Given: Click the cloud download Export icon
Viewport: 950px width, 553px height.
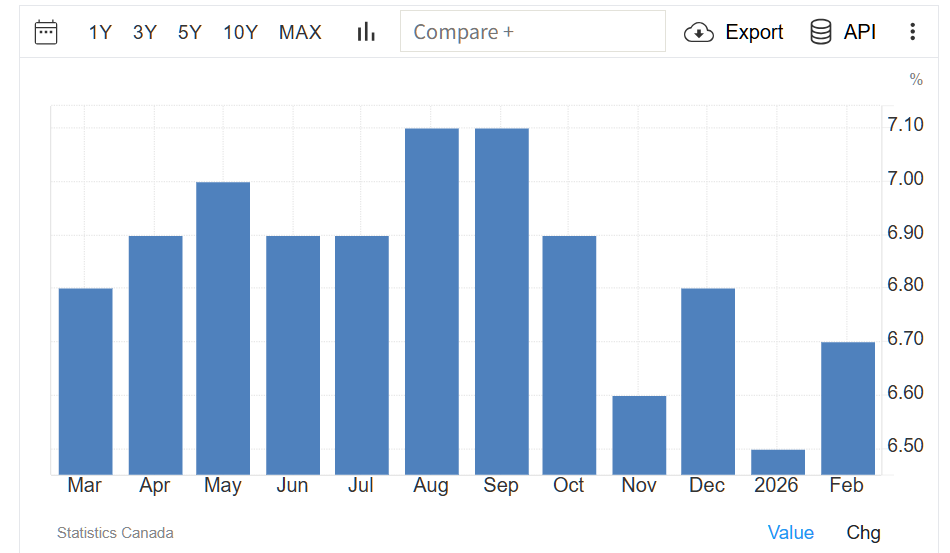Looking at the screenshot, I should tap(698, 32).
